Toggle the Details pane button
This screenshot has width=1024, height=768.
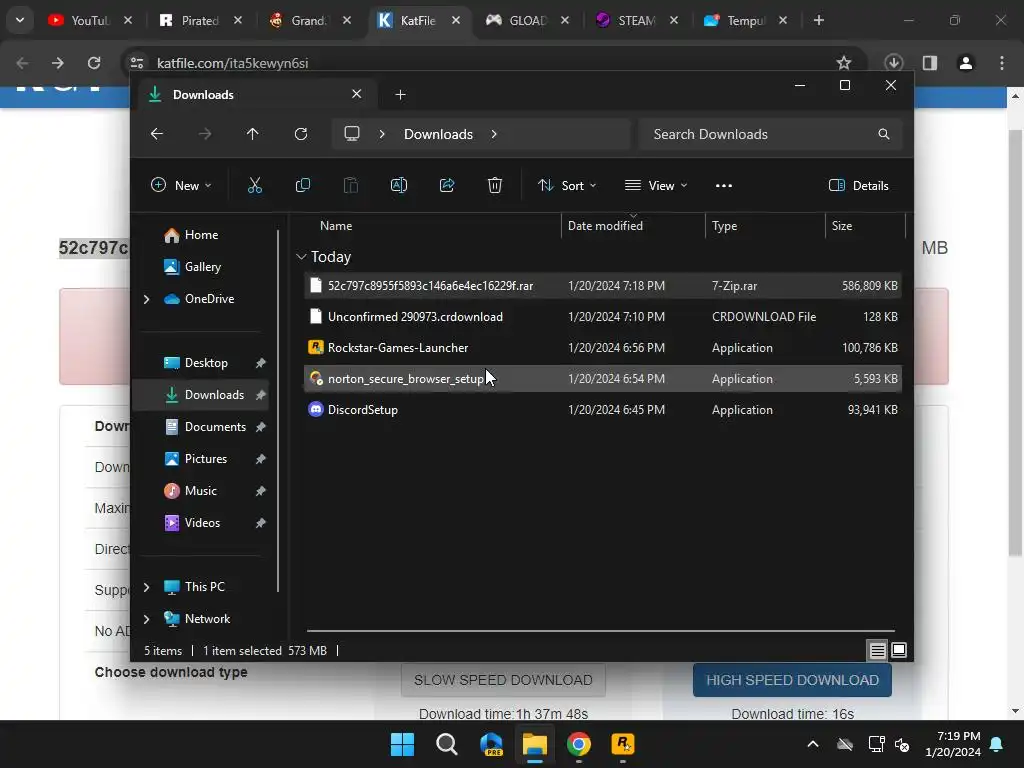click(858, 185)
